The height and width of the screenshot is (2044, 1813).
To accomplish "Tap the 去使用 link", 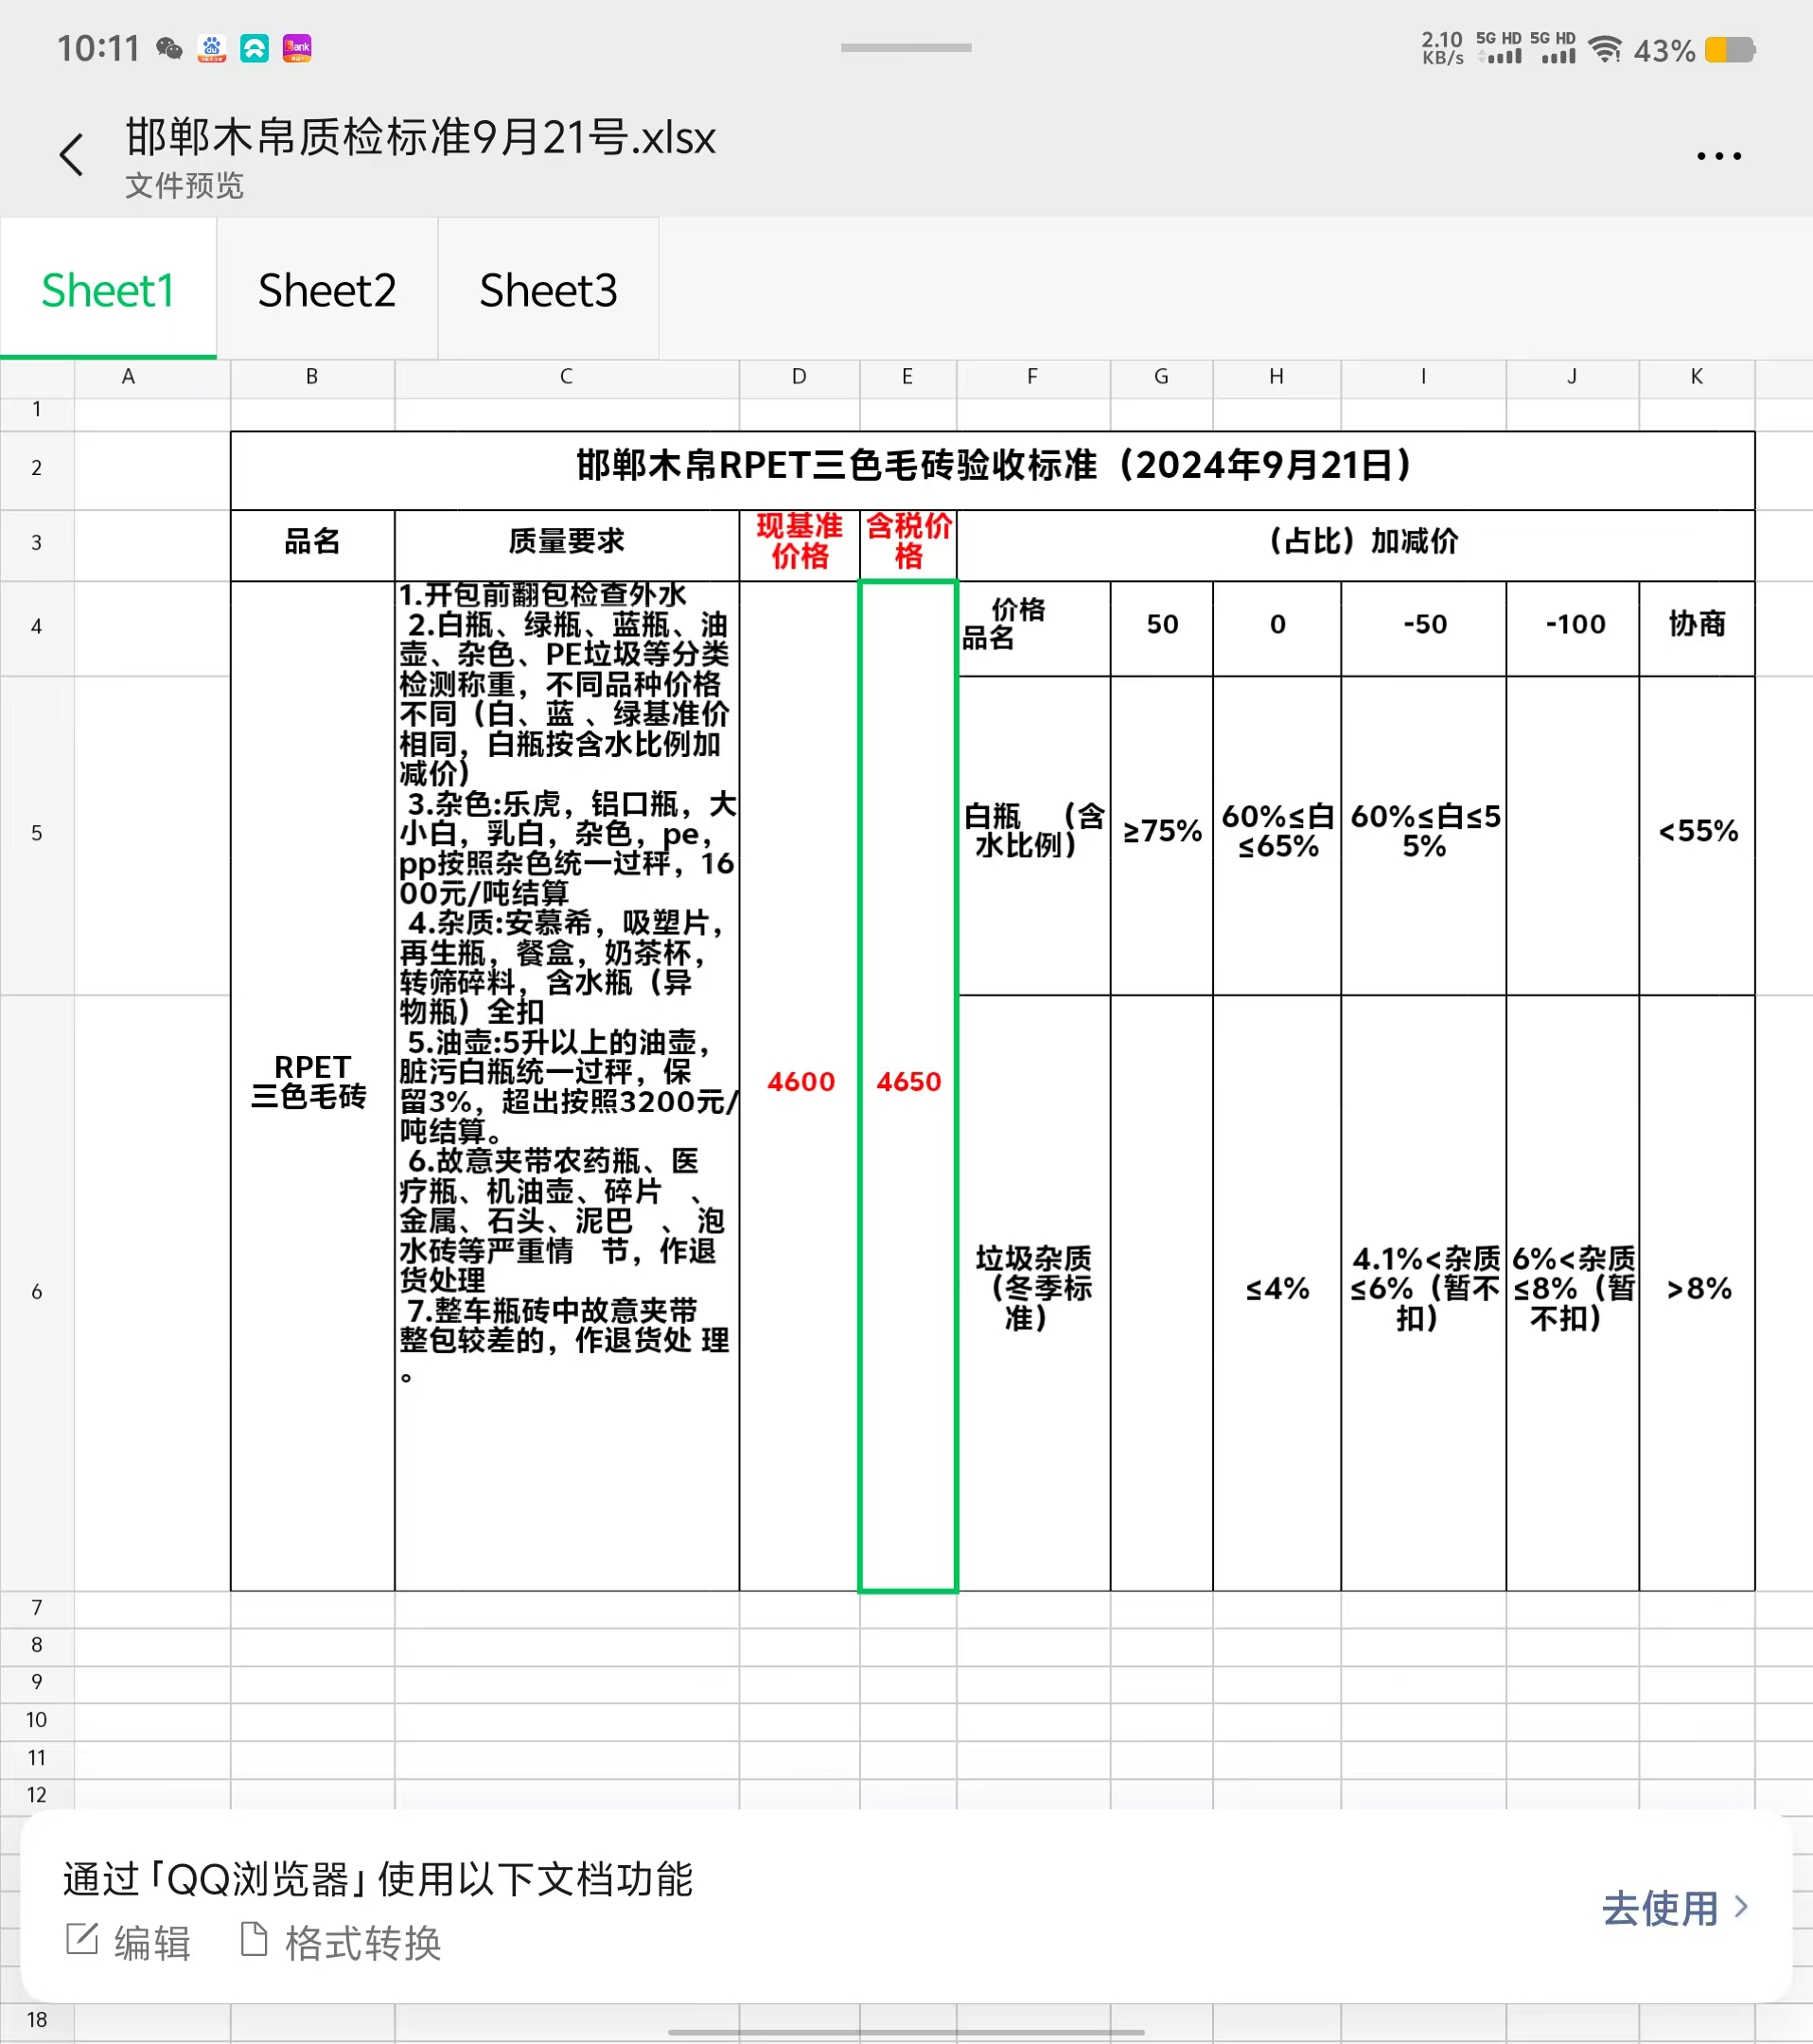I will [1660, 1908].
